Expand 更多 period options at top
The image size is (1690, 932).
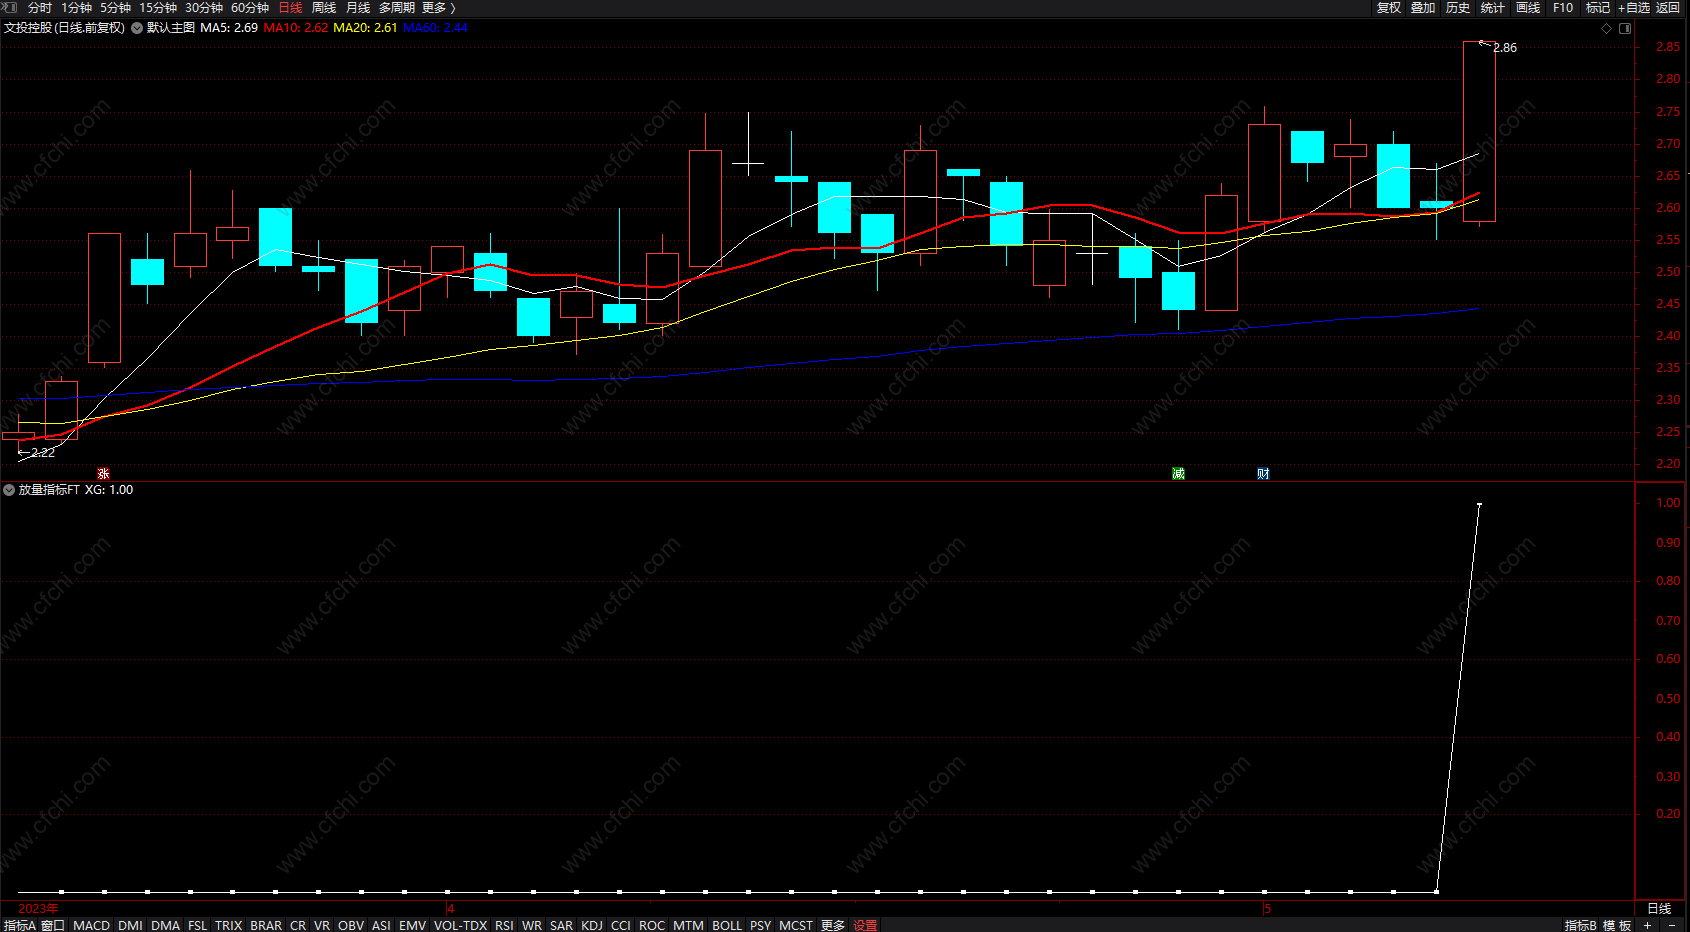click(438, 8)
